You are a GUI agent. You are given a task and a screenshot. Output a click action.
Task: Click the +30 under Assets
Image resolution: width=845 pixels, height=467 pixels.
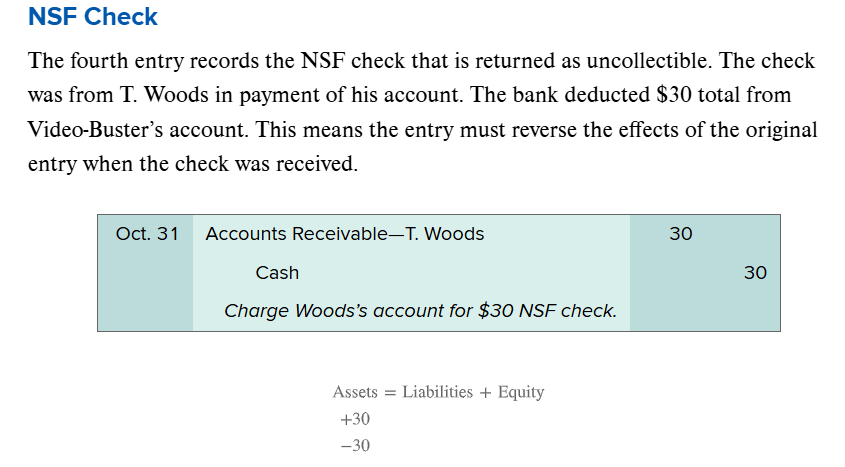(x=355, y=419)
